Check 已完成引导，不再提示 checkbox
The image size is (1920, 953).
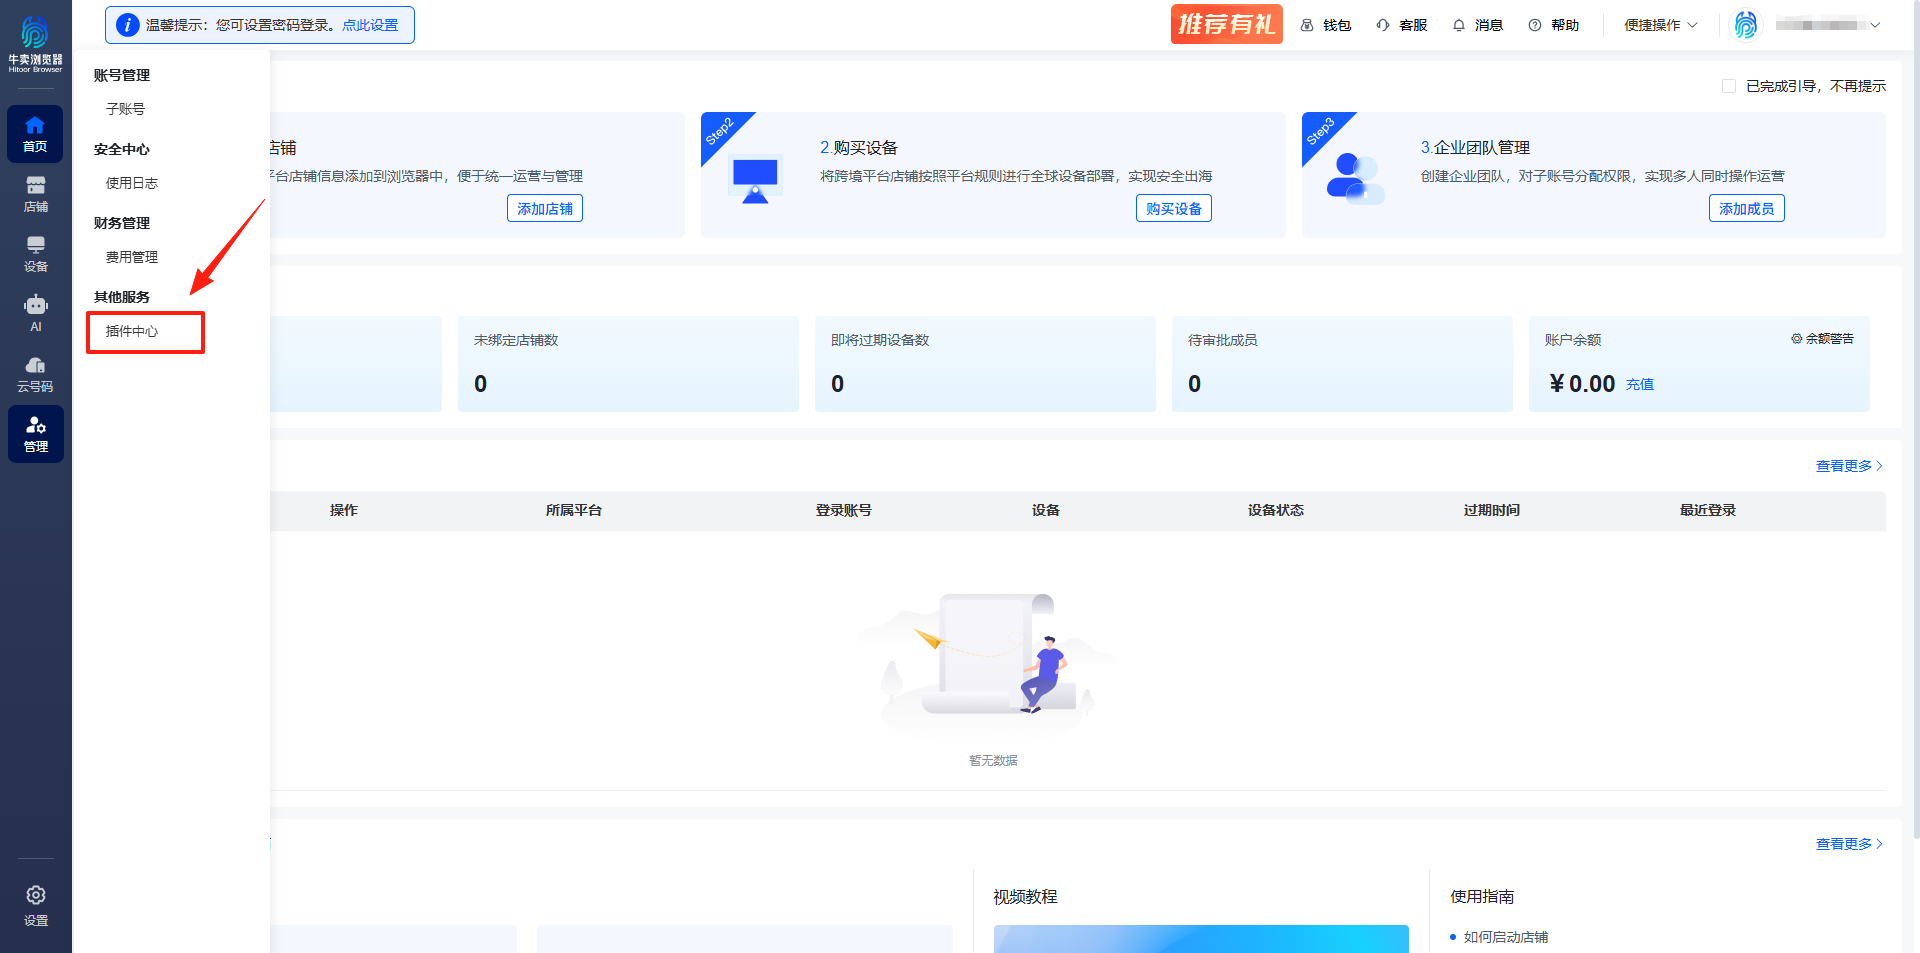click(1729, 86)
